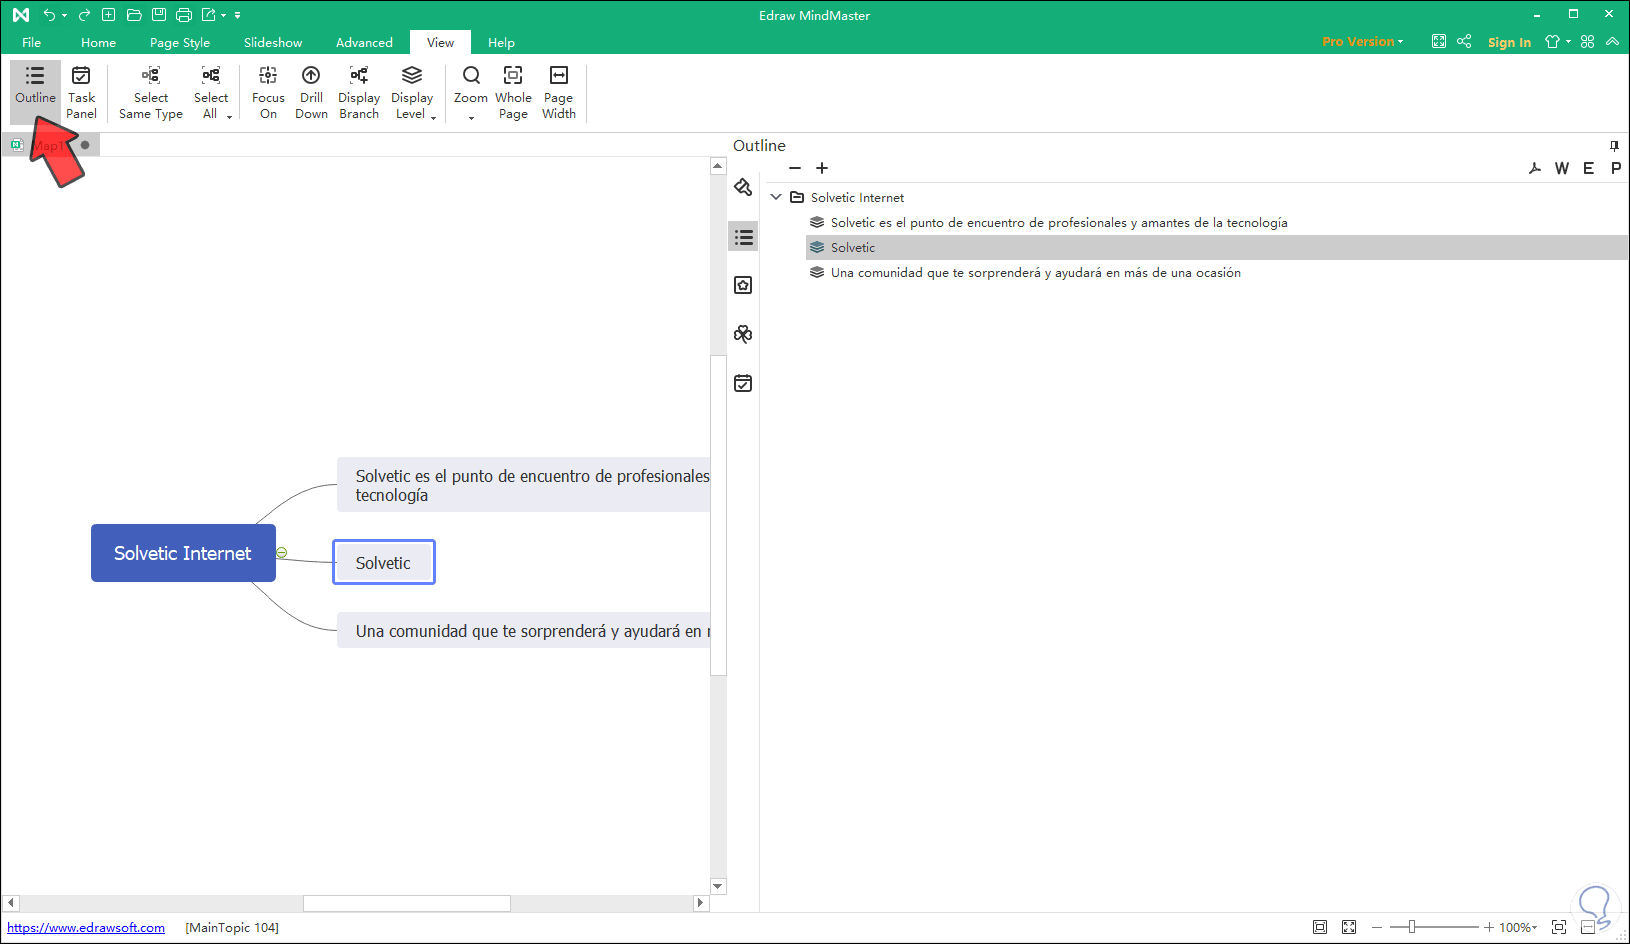
Task: Pin the Outline panel
Action: 1614,146
